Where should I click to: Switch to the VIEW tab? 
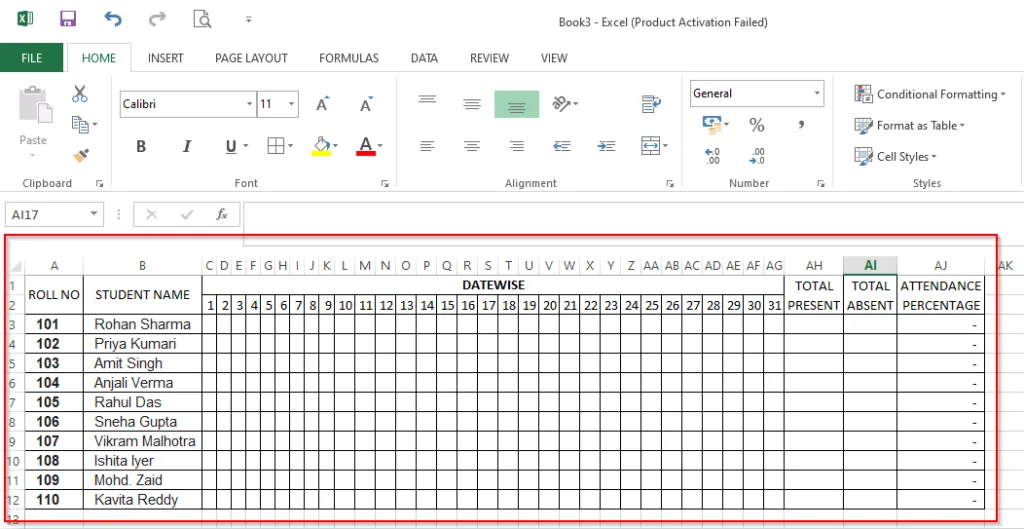pos(554,58)
